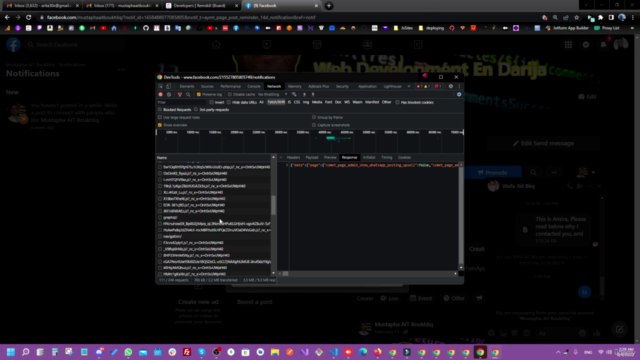Image resolution: width=640 pixels, height=360 pixels.
Task: Switch to the Console tab in DevTools
Action: coord(253,86)
